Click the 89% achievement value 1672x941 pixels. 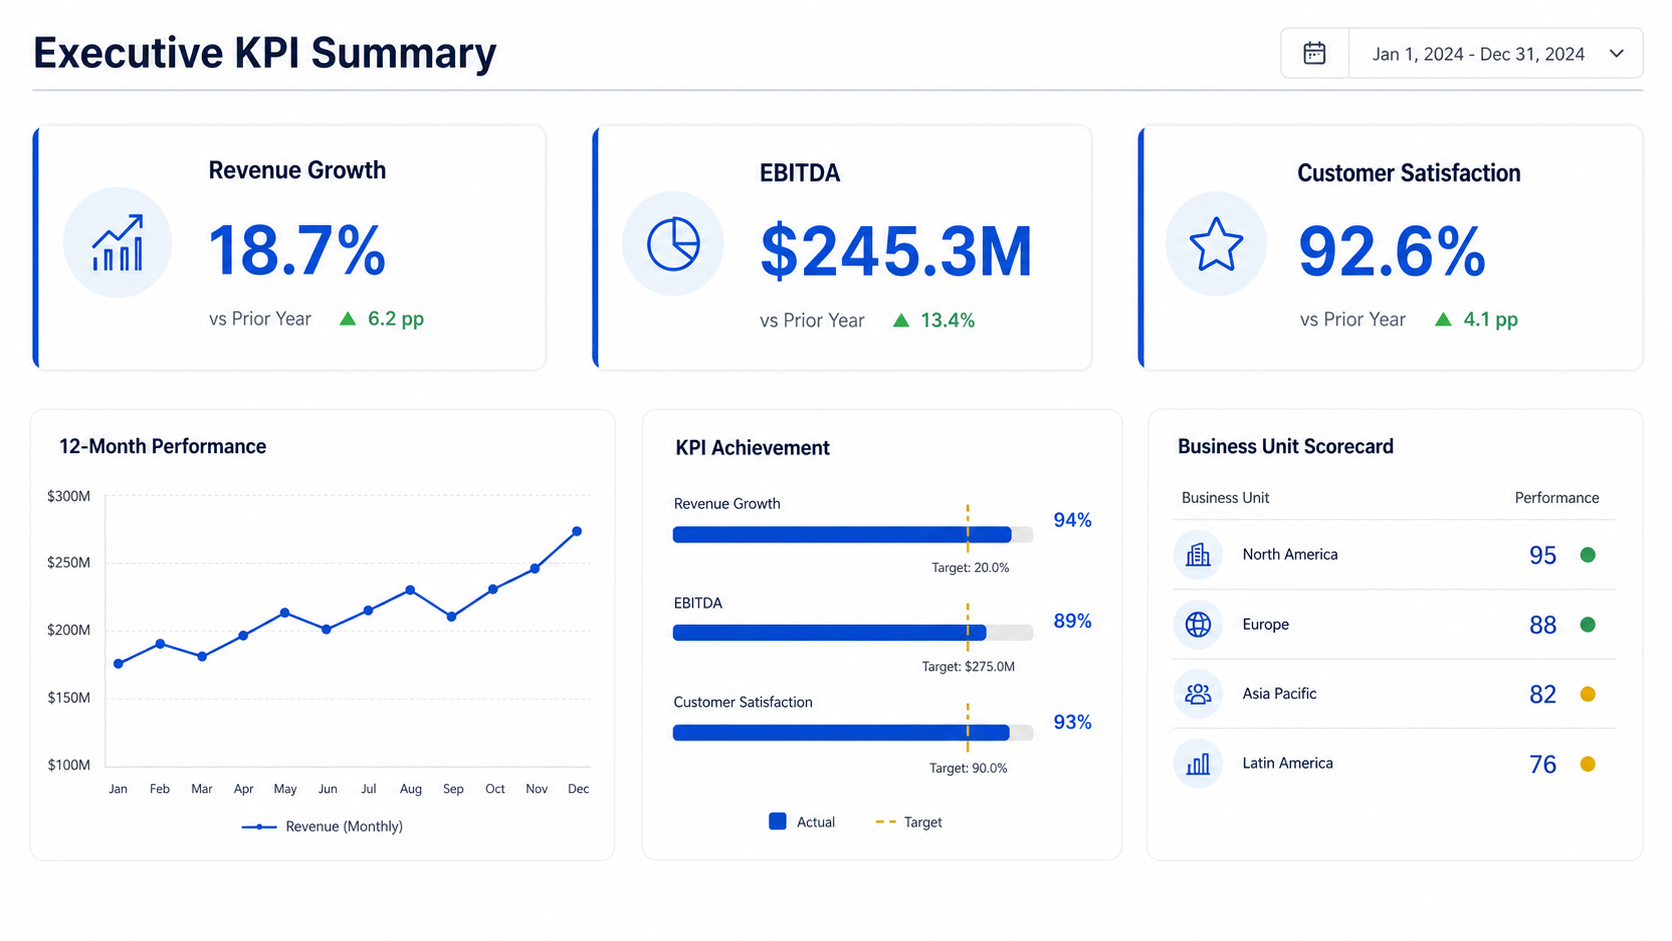point(1072,621)
